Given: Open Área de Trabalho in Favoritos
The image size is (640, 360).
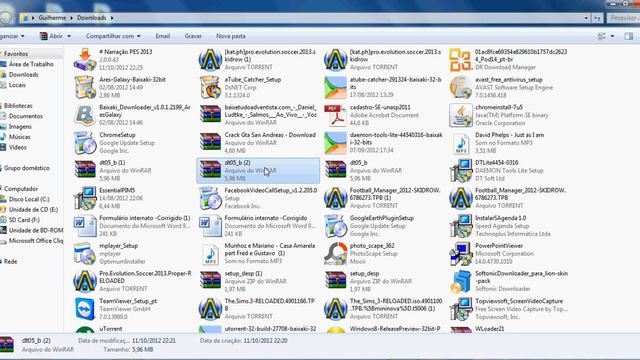Looking at the screenshot, I should pos(31,64).
